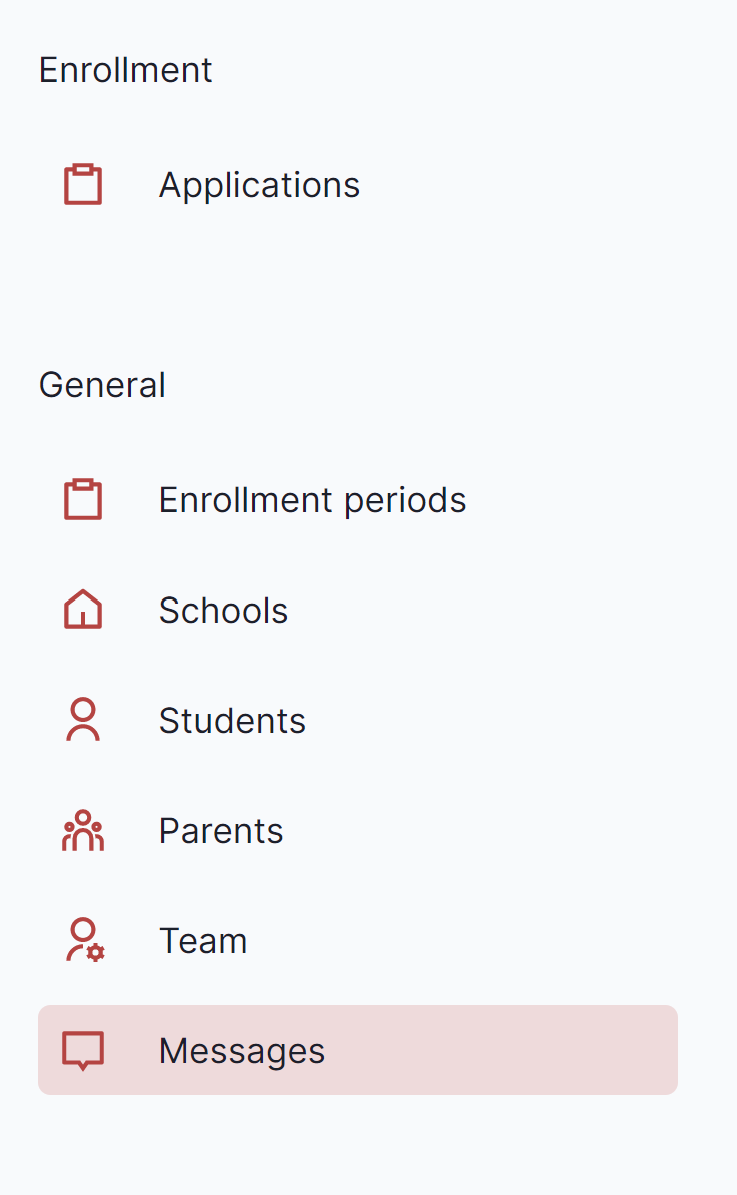Click the family group icon for Parents
737x1195 pixels.
point(83,830)
